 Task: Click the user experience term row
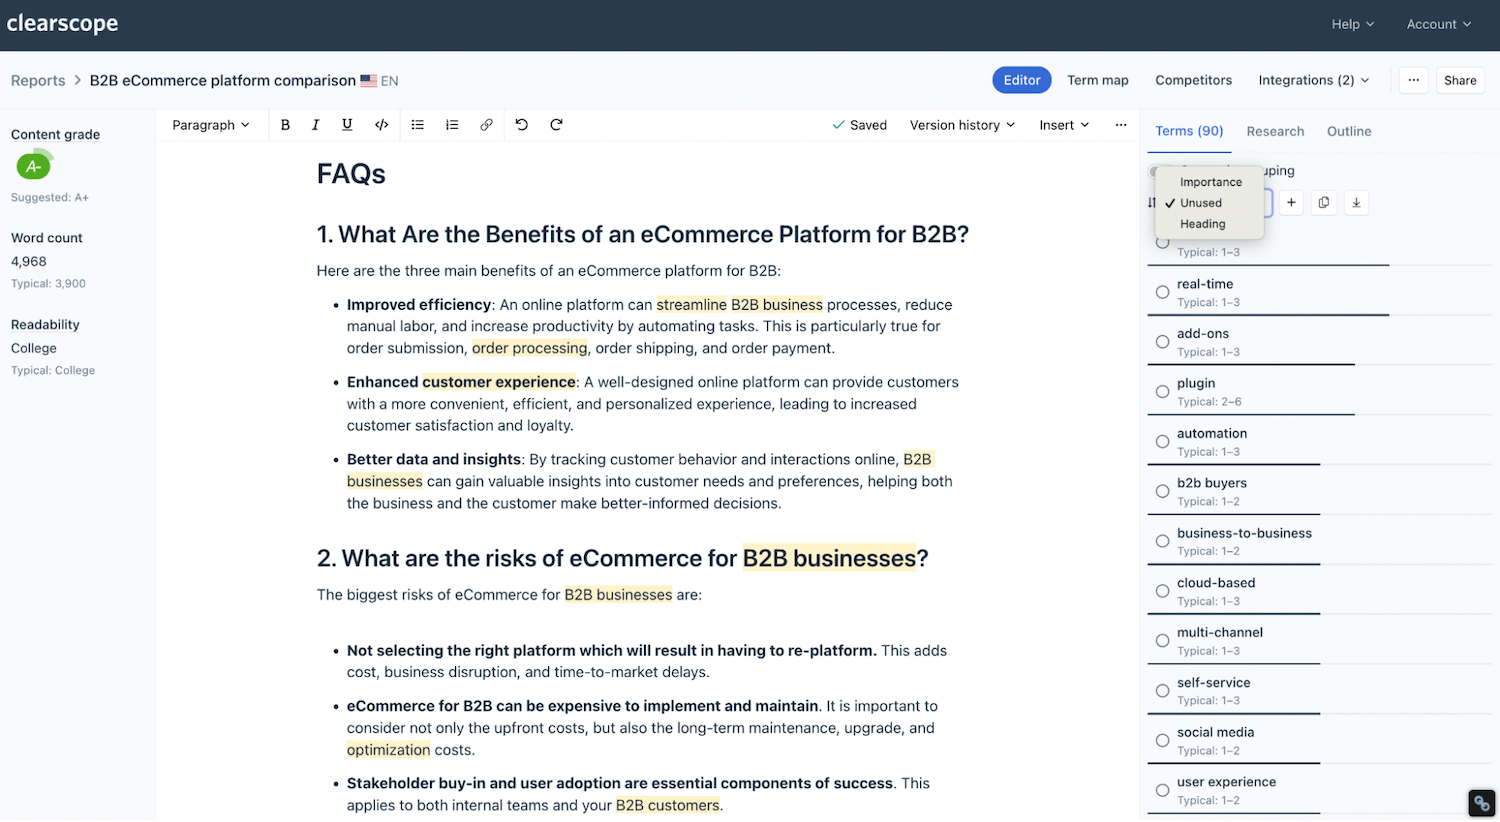pyautogui.click(x=1319, y=790)
